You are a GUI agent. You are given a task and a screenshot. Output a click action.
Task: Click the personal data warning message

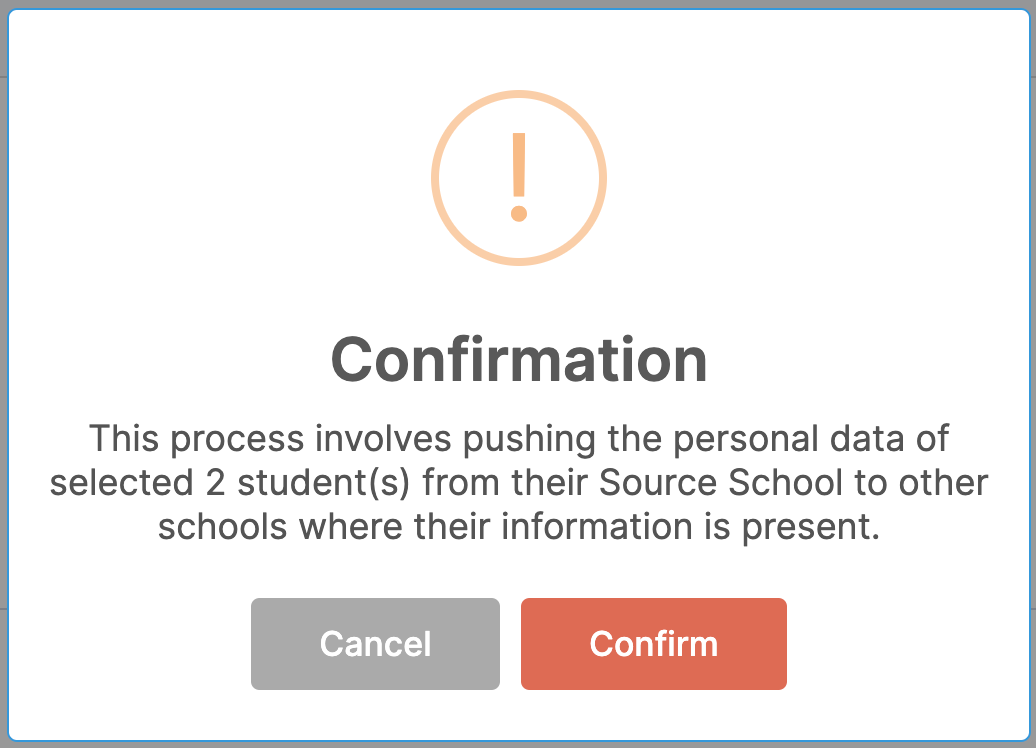(x=519, y=482)
